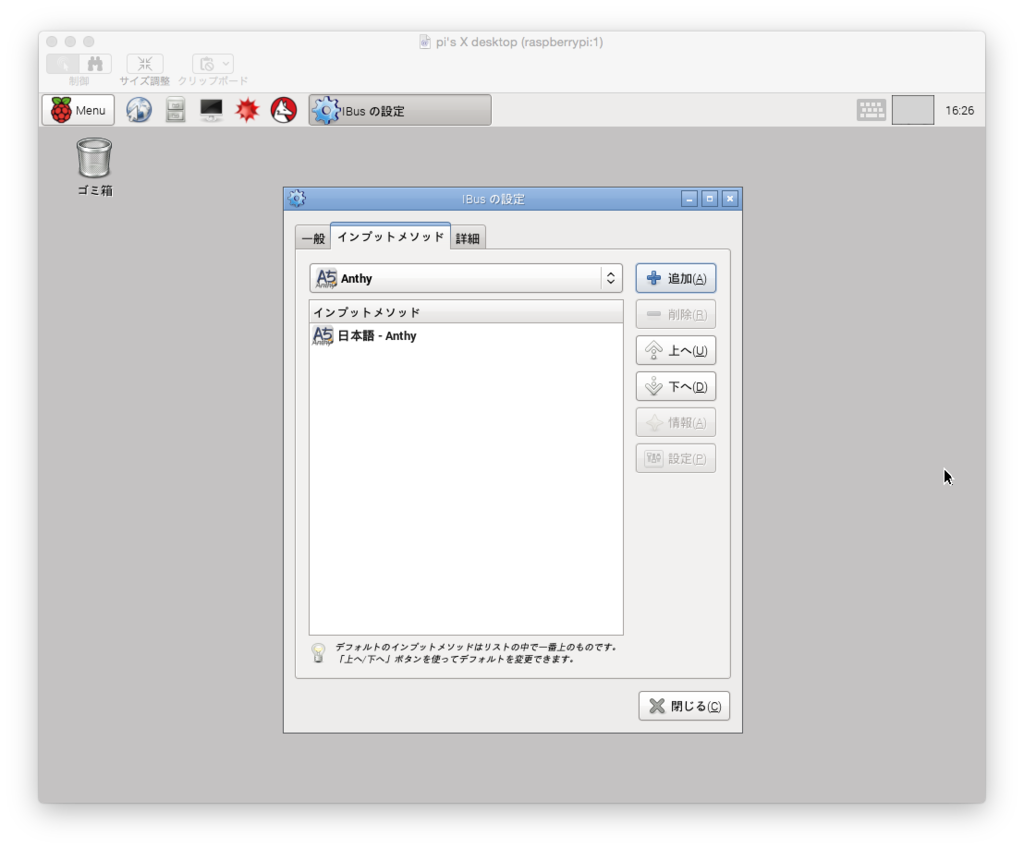This screenshot has height=849, width=1024.
Task: Click the 情報(A) info button
Action: point(676,423)
